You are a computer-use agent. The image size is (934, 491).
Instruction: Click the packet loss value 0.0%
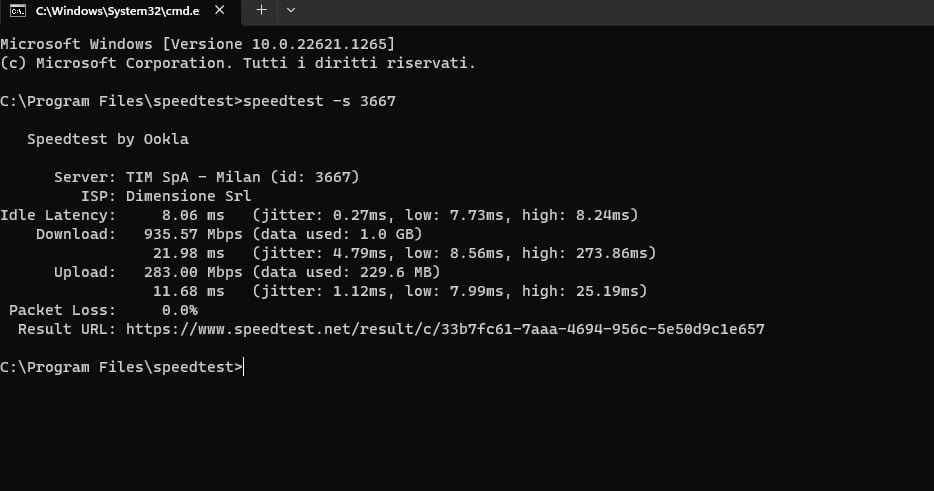179,310
